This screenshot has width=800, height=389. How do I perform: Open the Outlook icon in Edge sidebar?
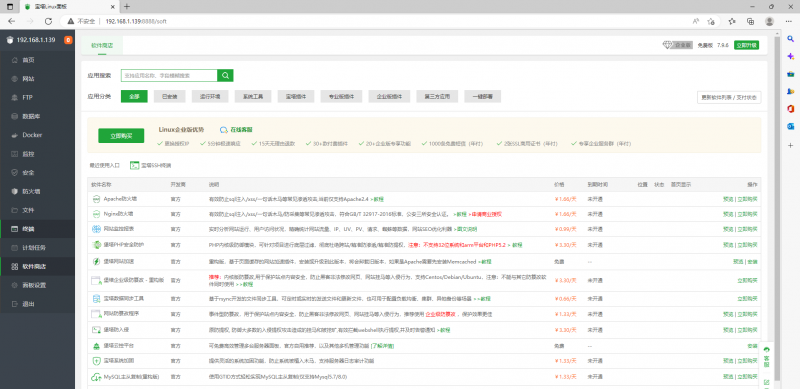[x=791, y=127]
